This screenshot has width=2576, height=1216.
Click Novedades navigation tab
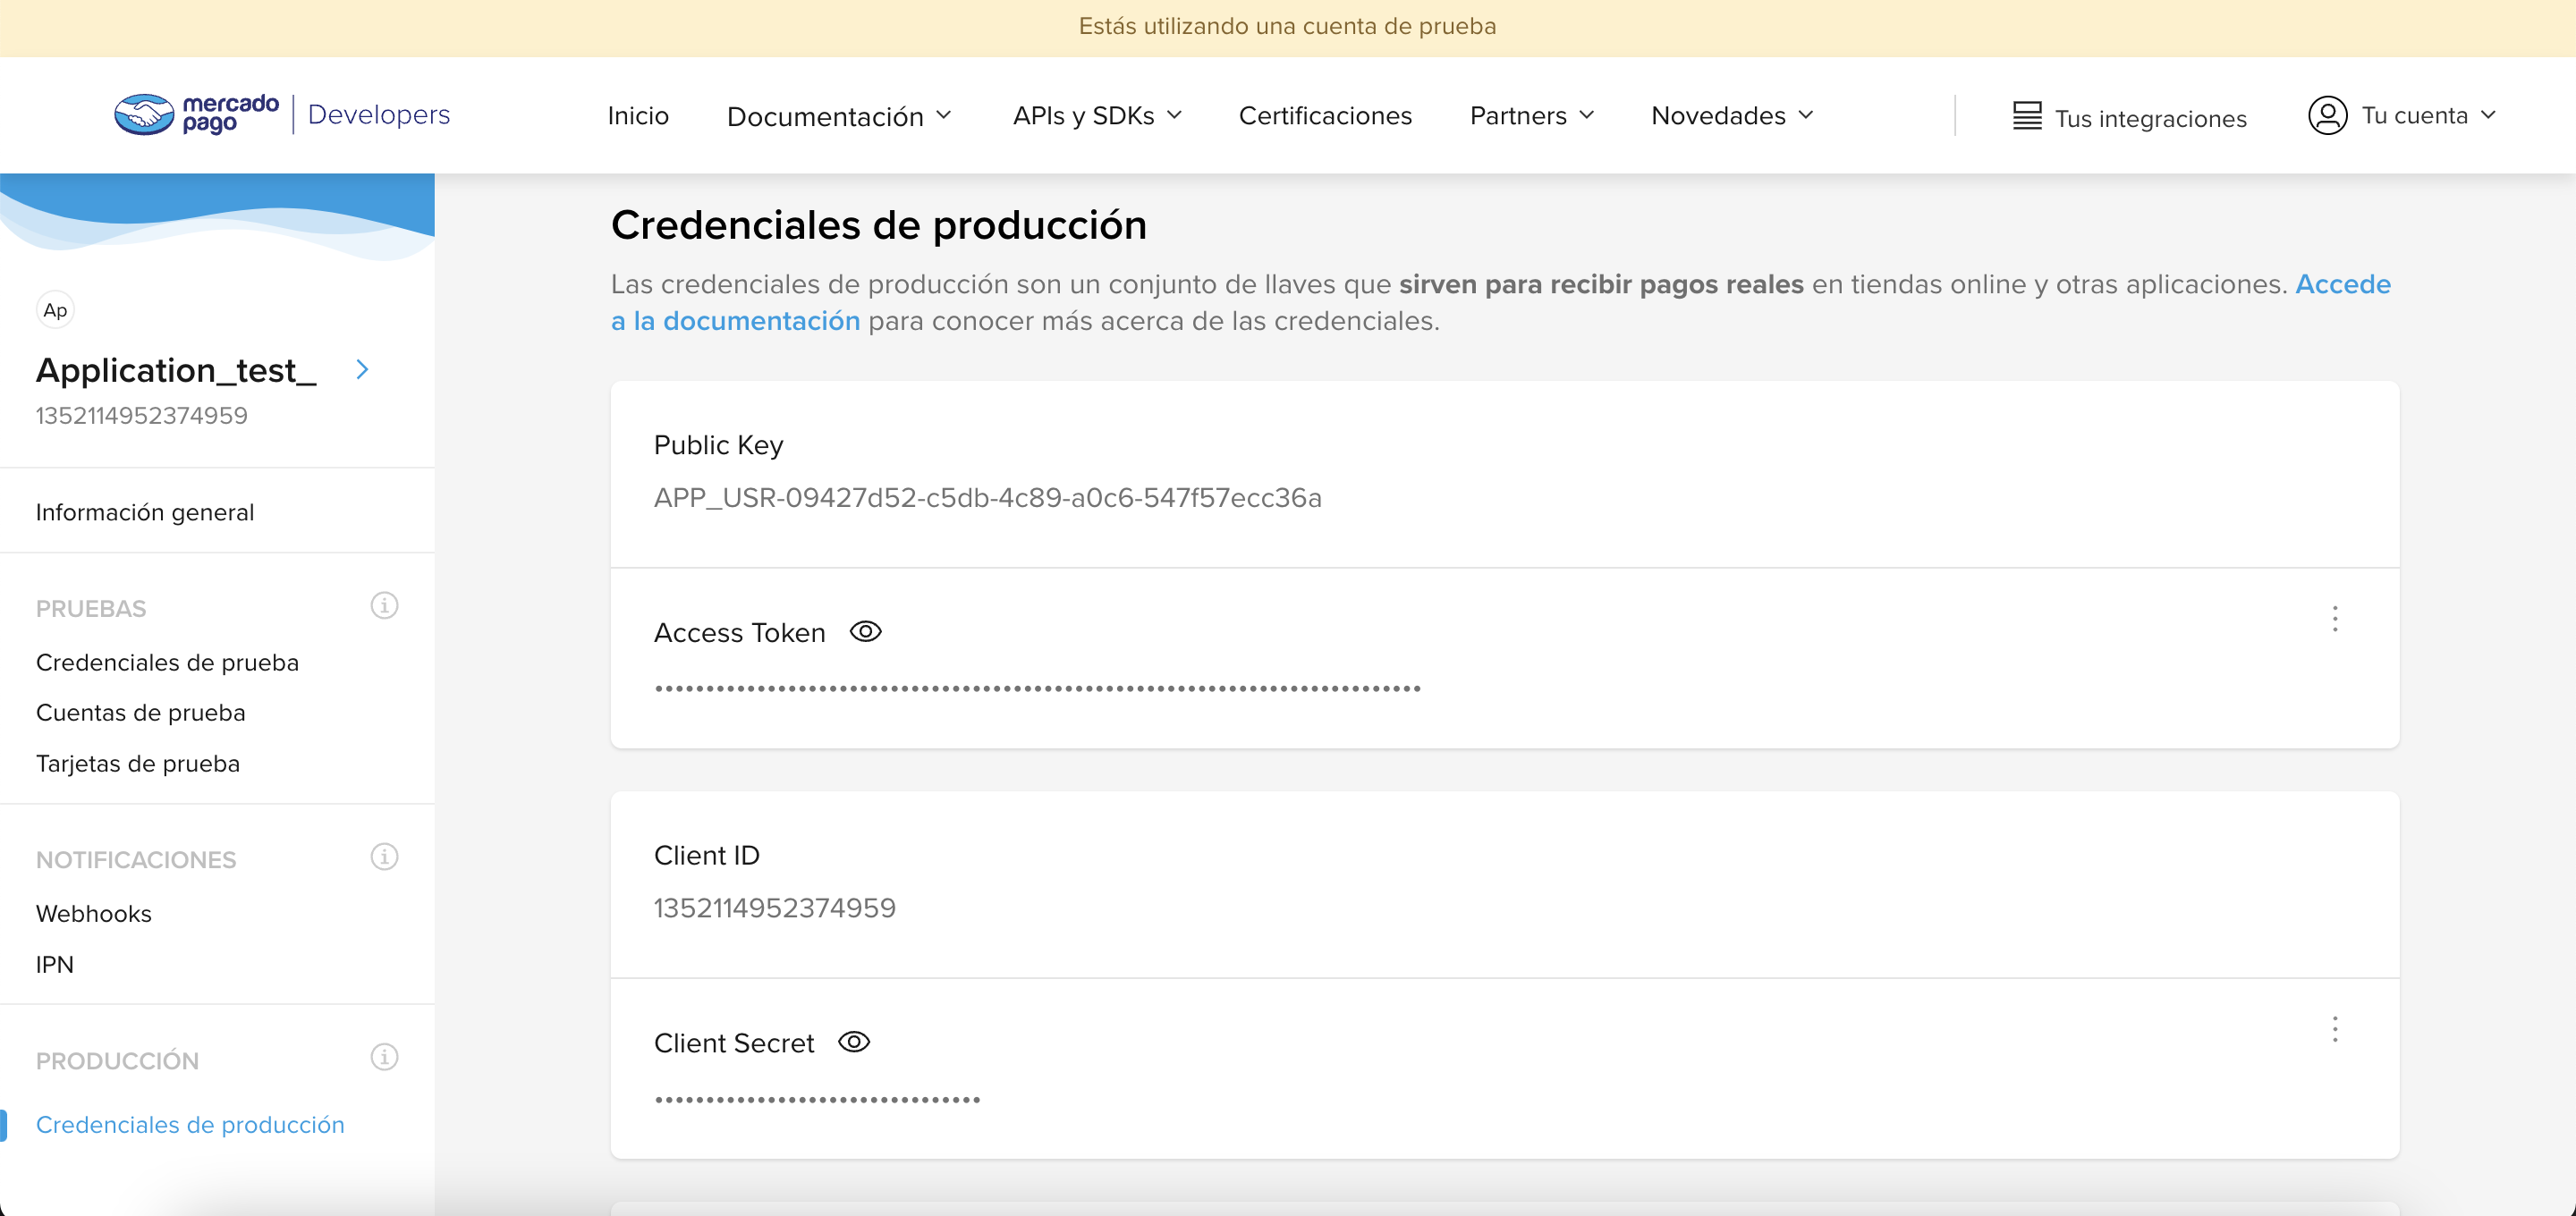[1732, 115]
